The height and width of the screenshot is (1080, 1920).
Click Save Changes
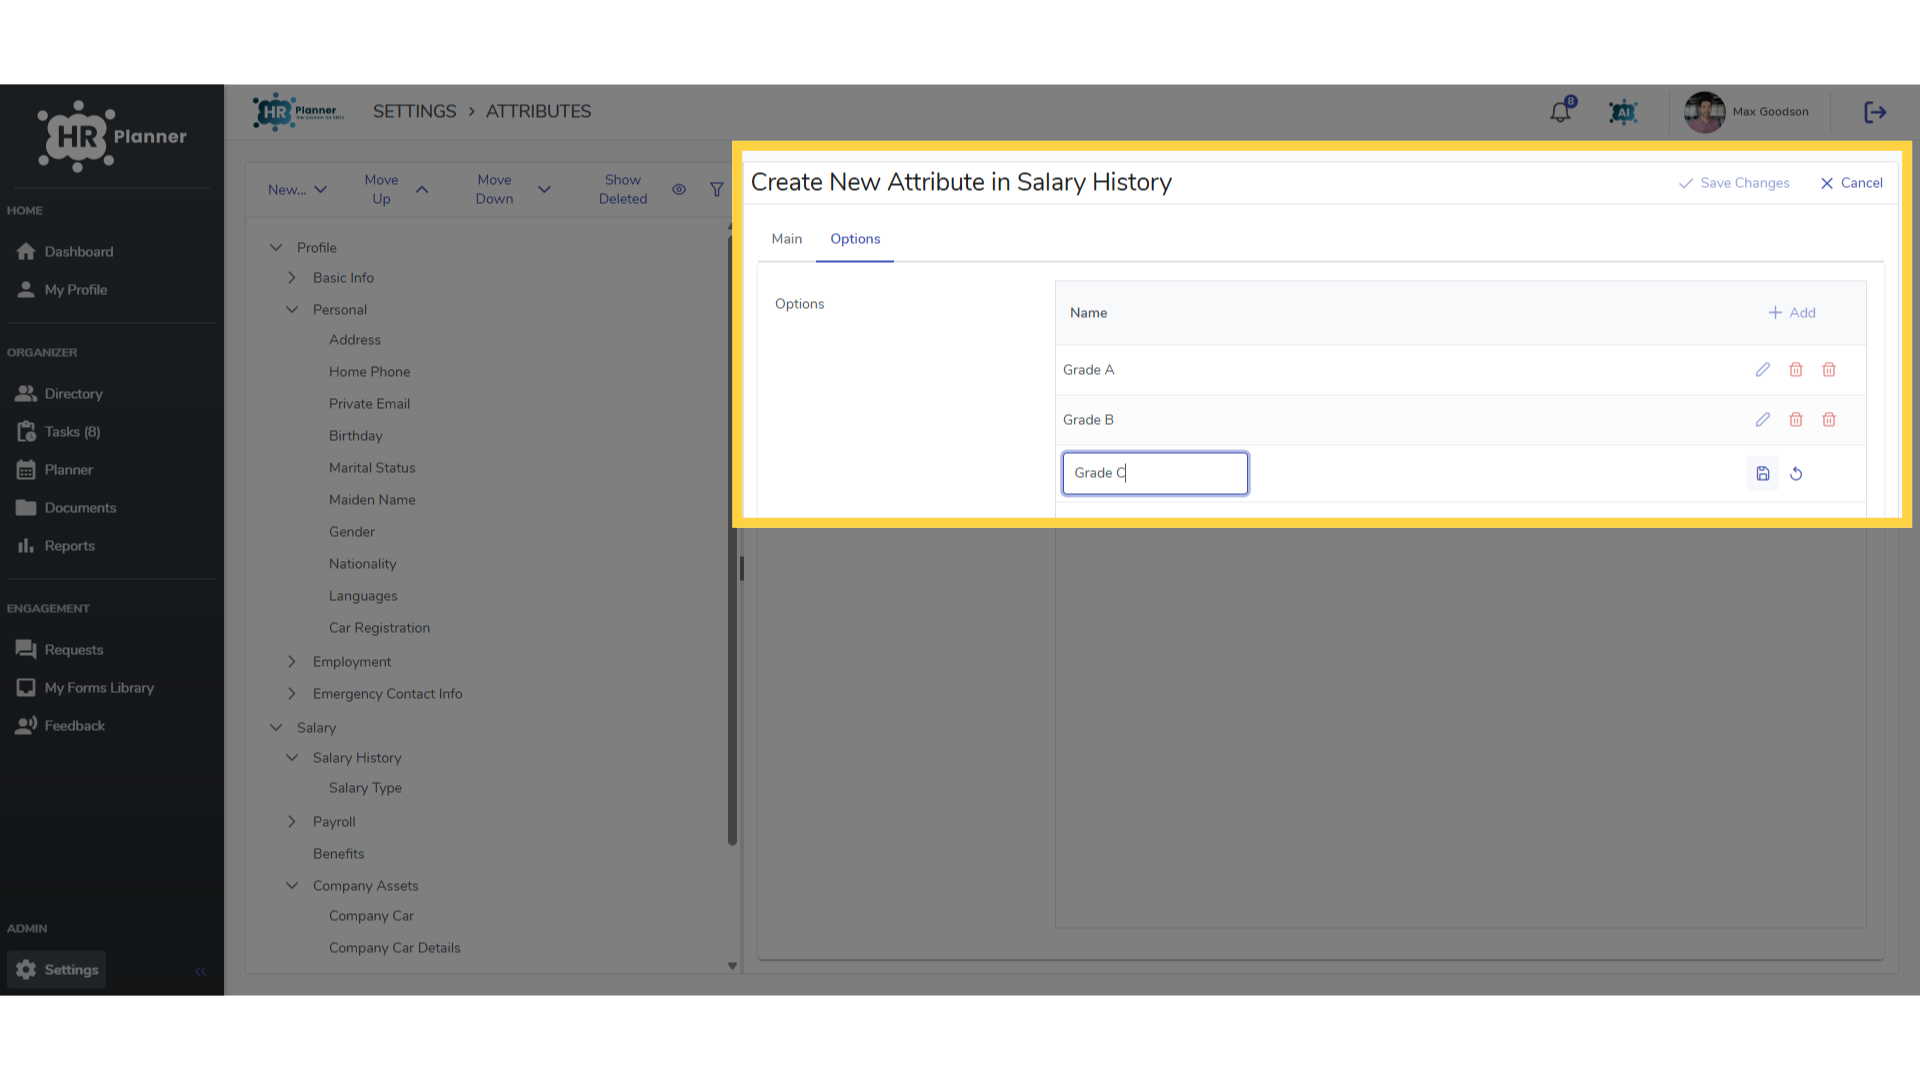pos(1734,183)
